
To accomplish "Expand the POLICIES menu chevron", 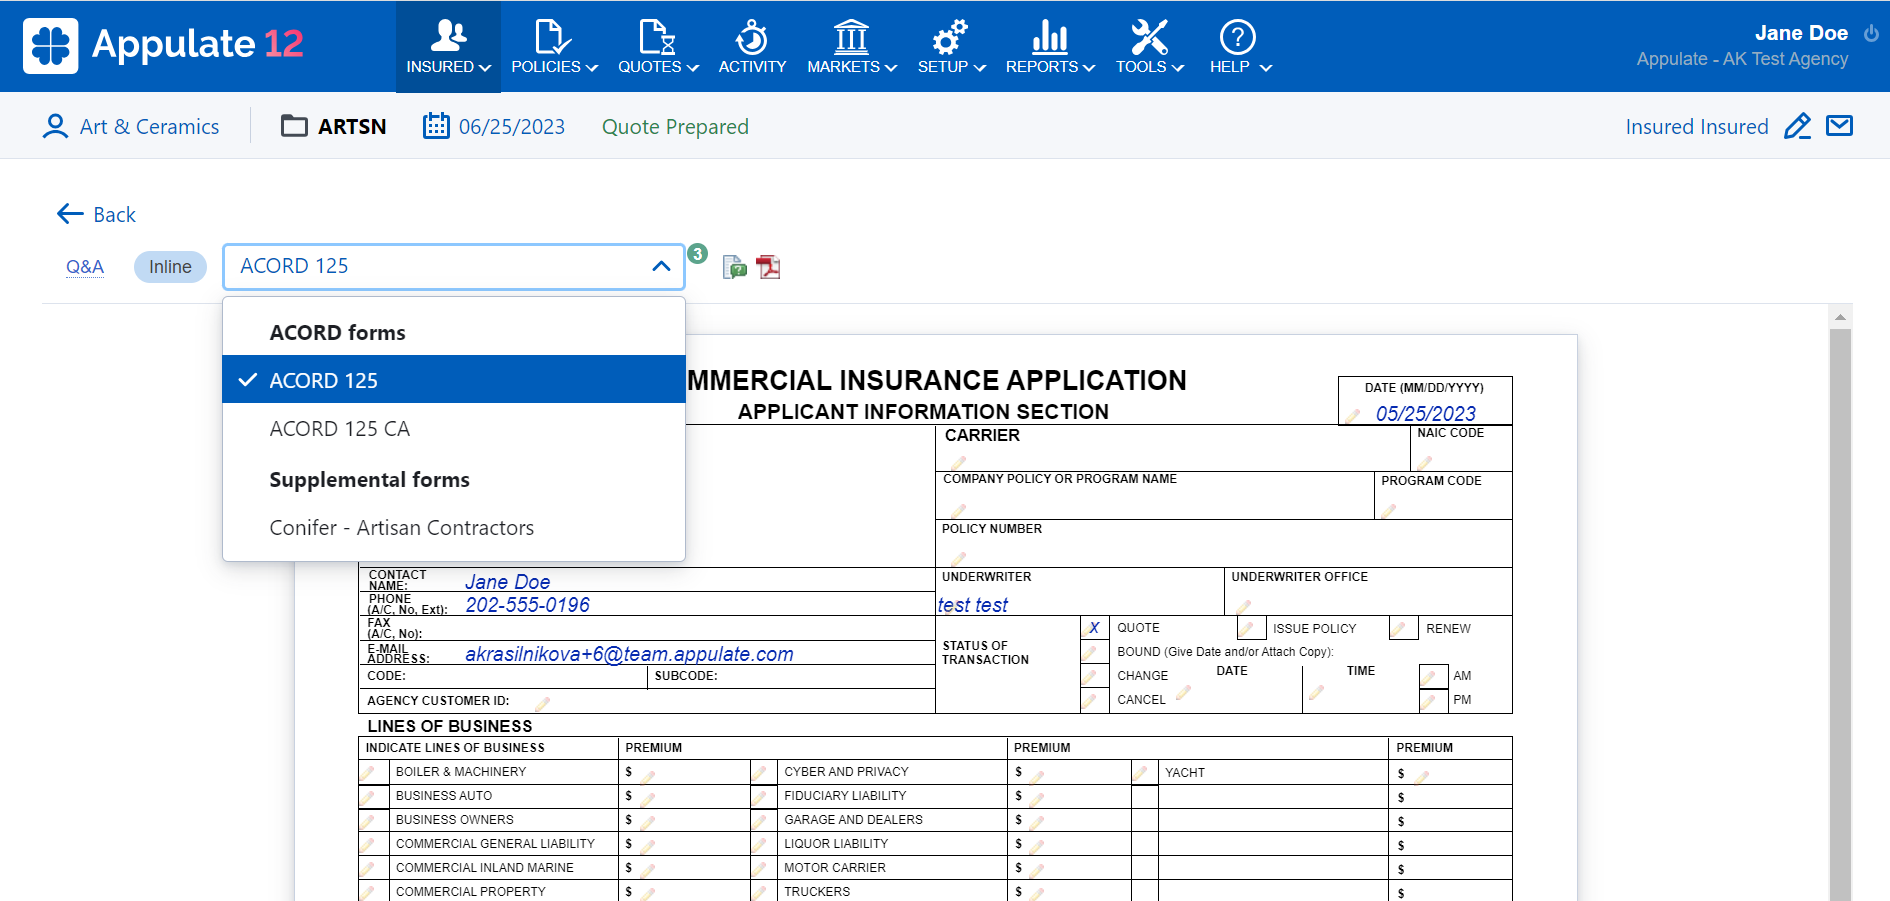I will [592, 68].
